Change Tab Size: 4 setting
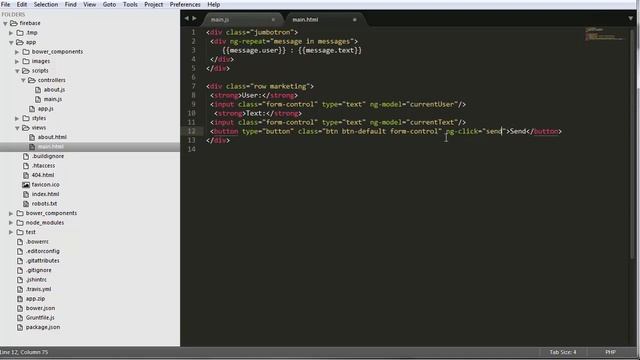Viewport: 640px width, 360px height. pyautogui.click(x=562, y=352)
